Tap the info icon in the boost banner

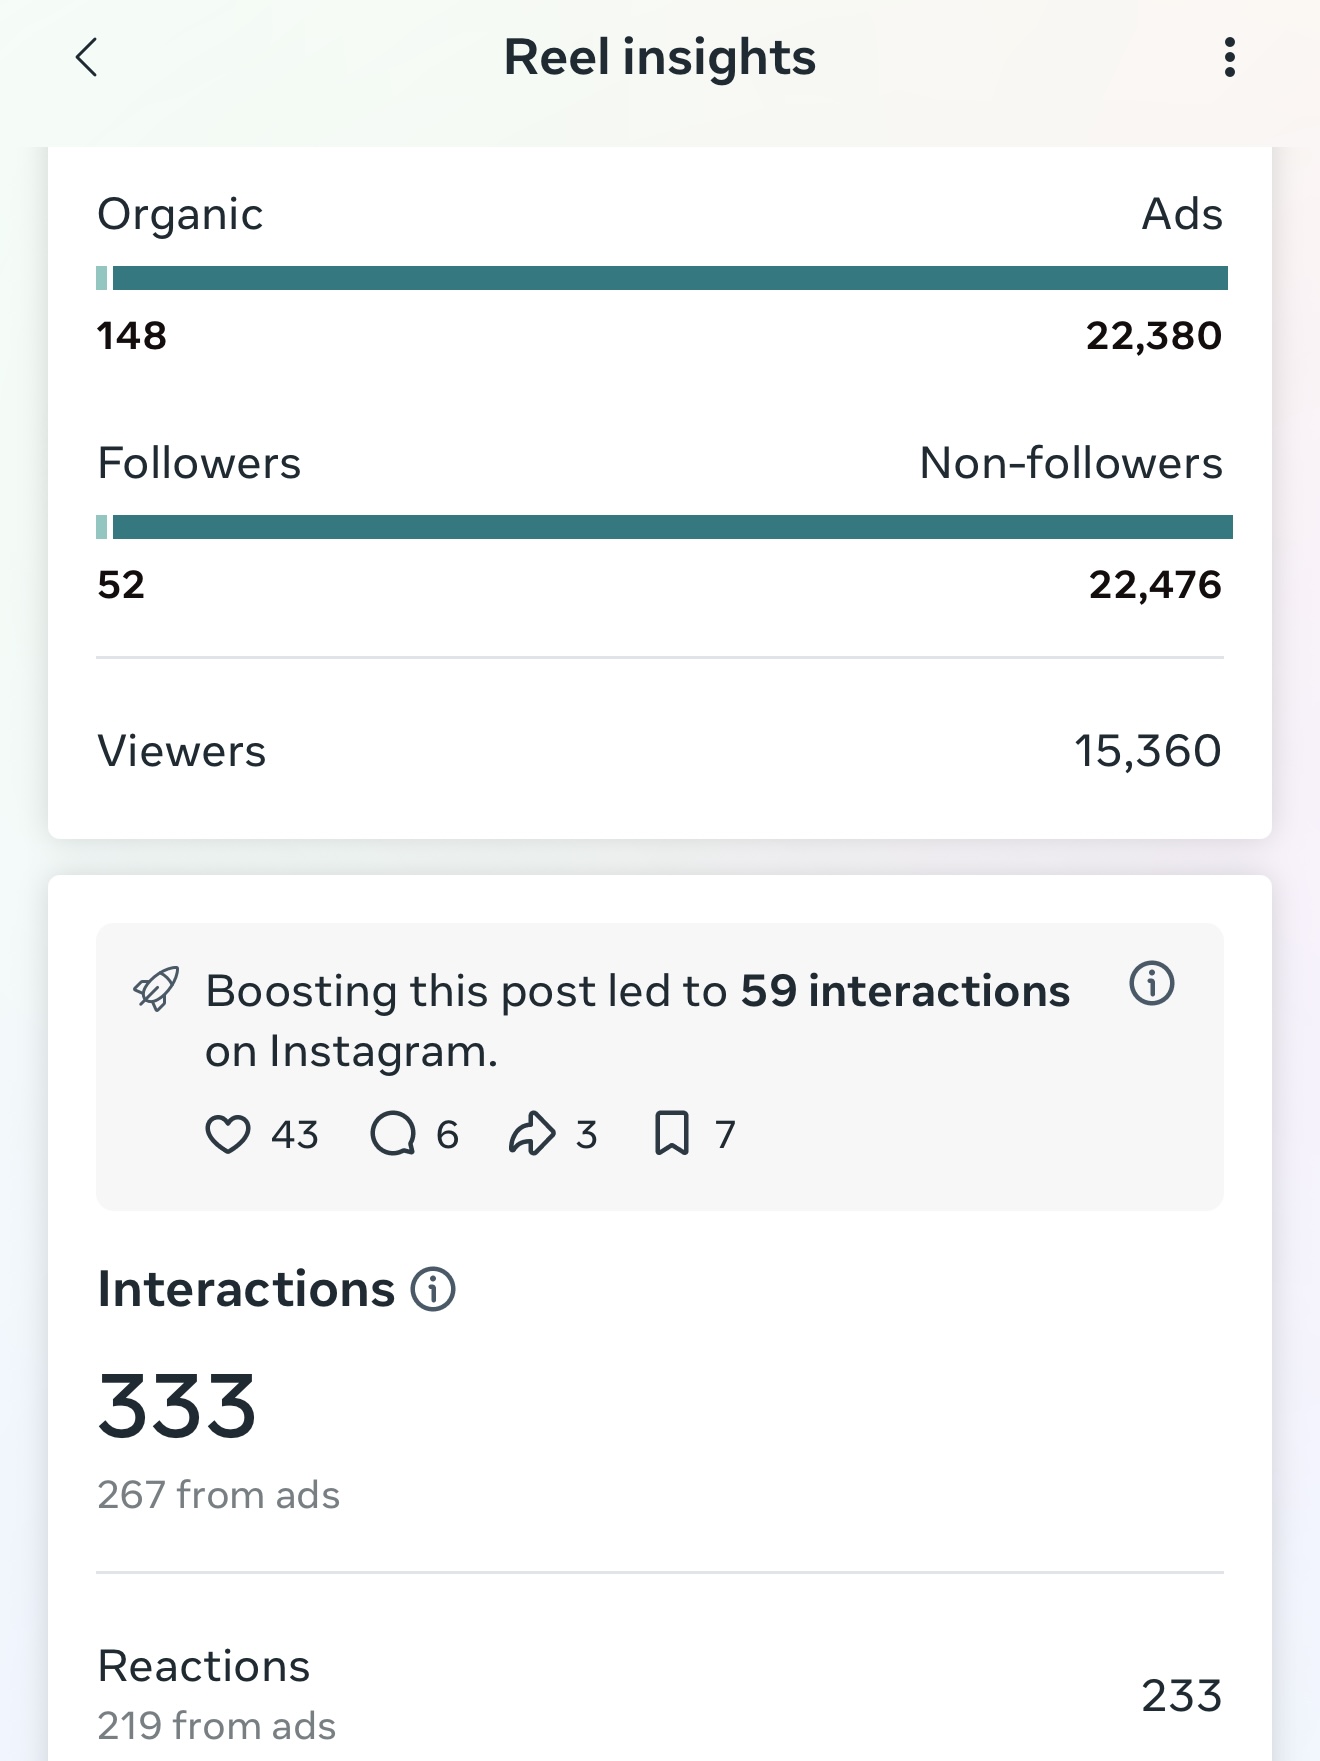1151,983
